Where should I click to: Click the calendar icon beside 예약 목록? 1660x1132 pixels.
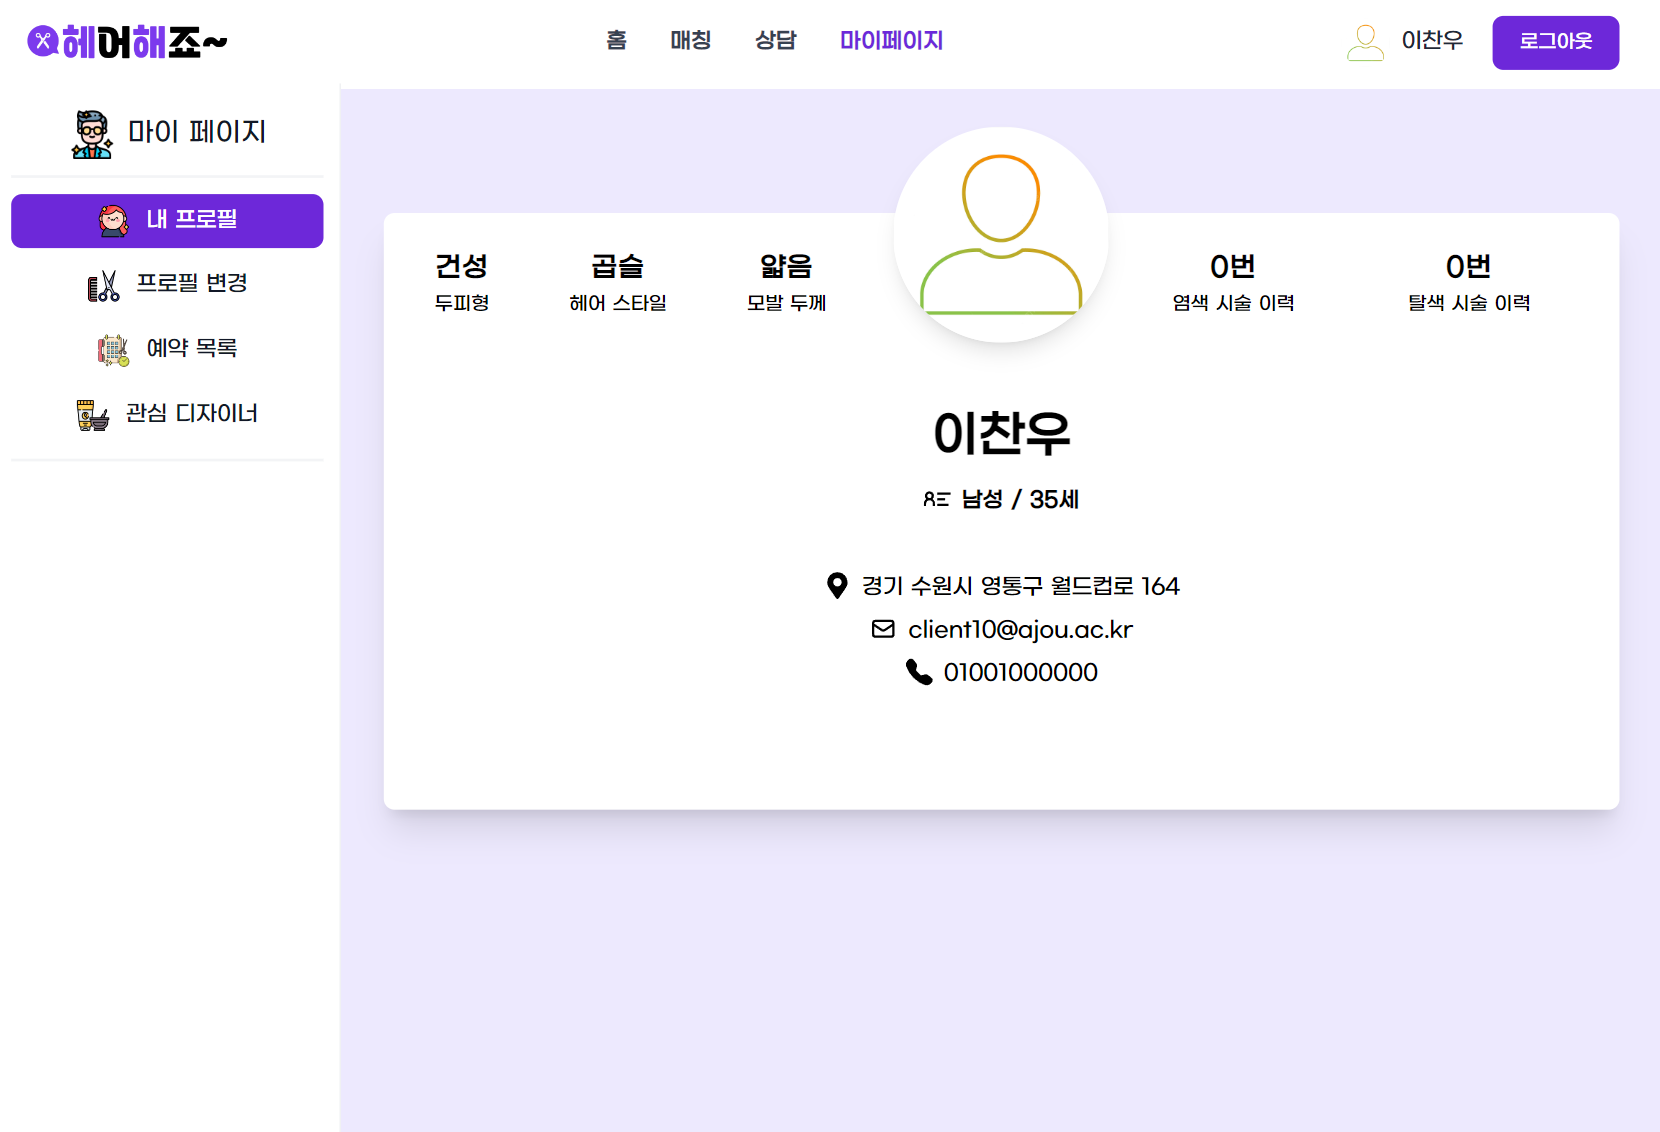pos(110,348)
